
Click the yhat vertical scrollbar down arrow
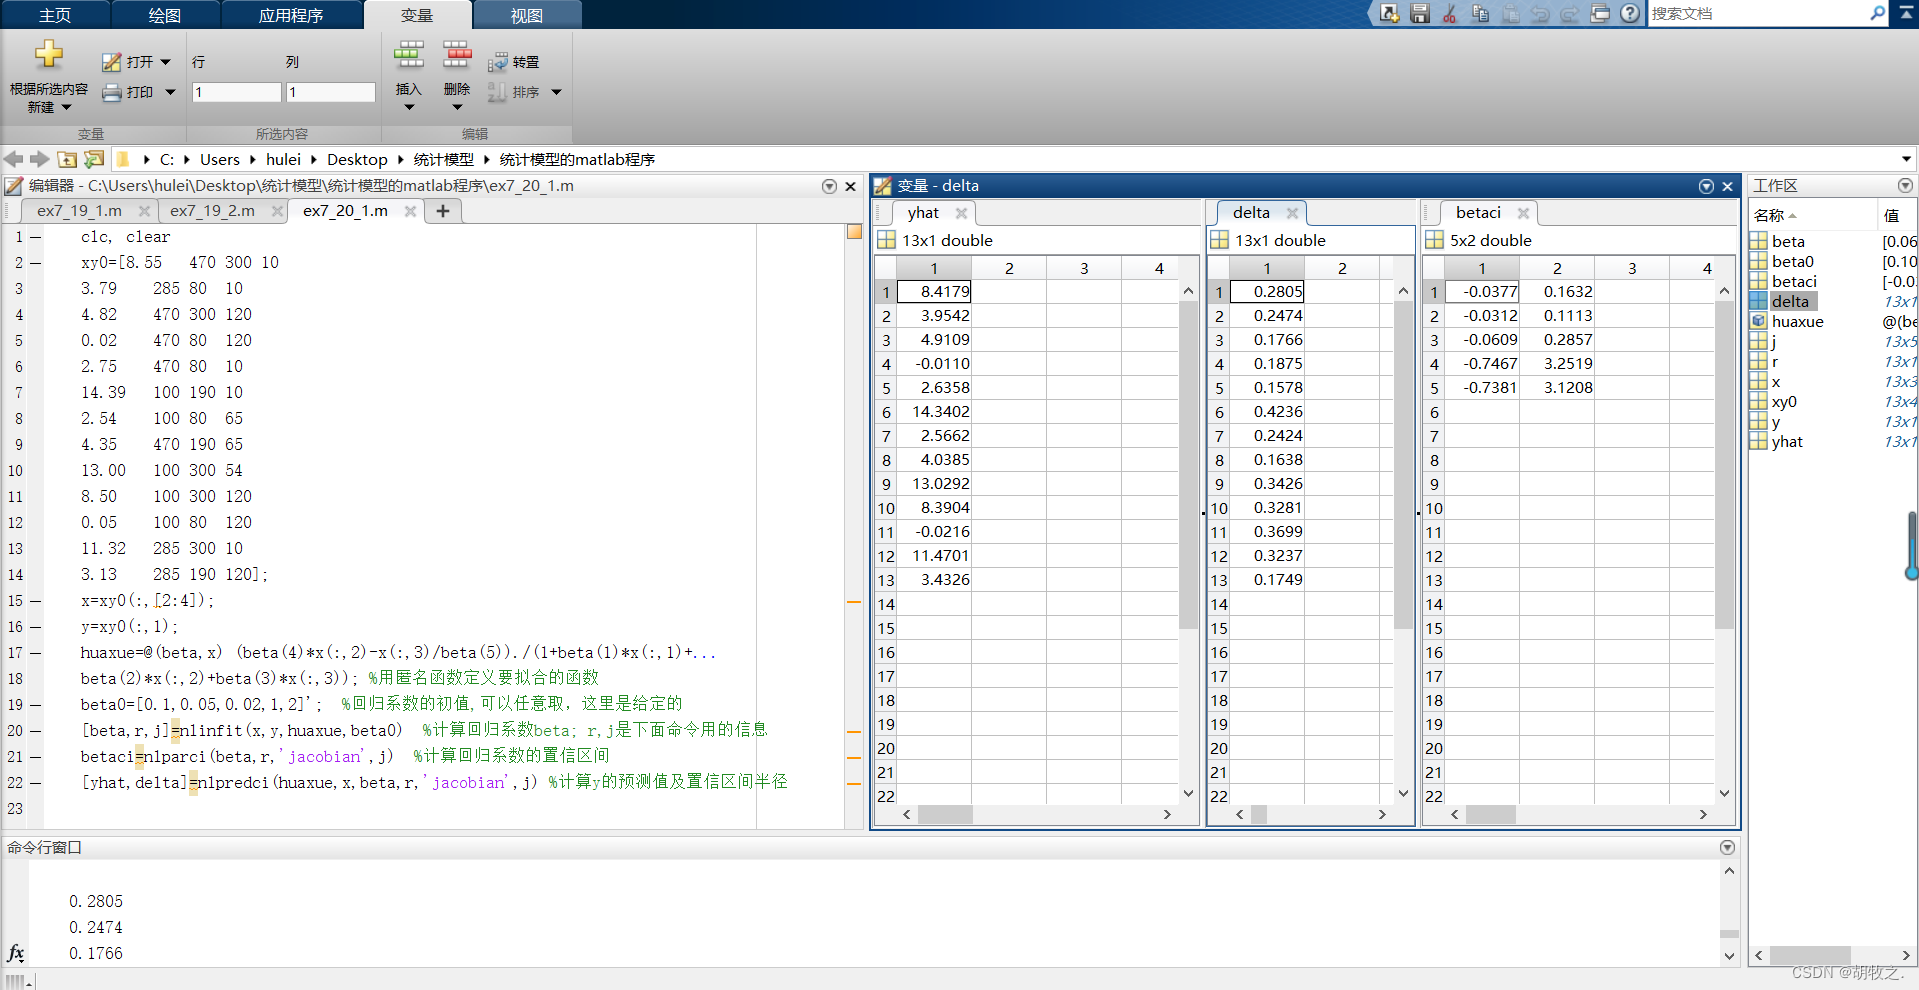click(1188, 794)
